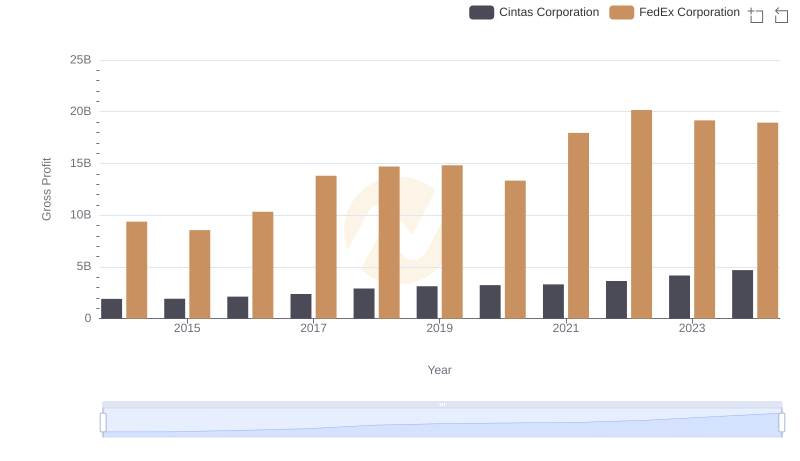Click the 15B y-axis label

point(81,163)
